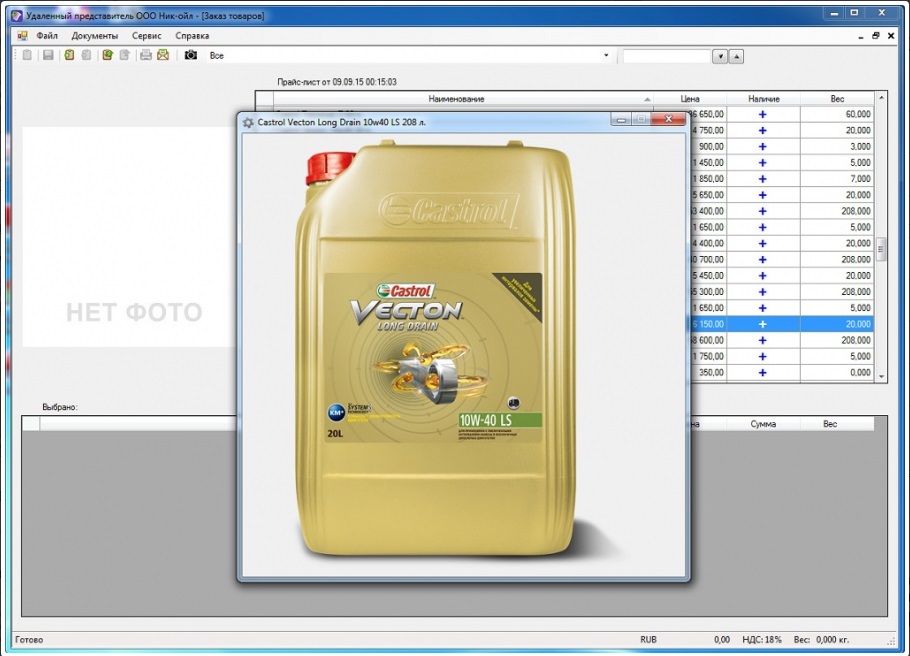Click the Сумма column header in selected list
This screenshot has height=656, width=910.
click(763, 424)
